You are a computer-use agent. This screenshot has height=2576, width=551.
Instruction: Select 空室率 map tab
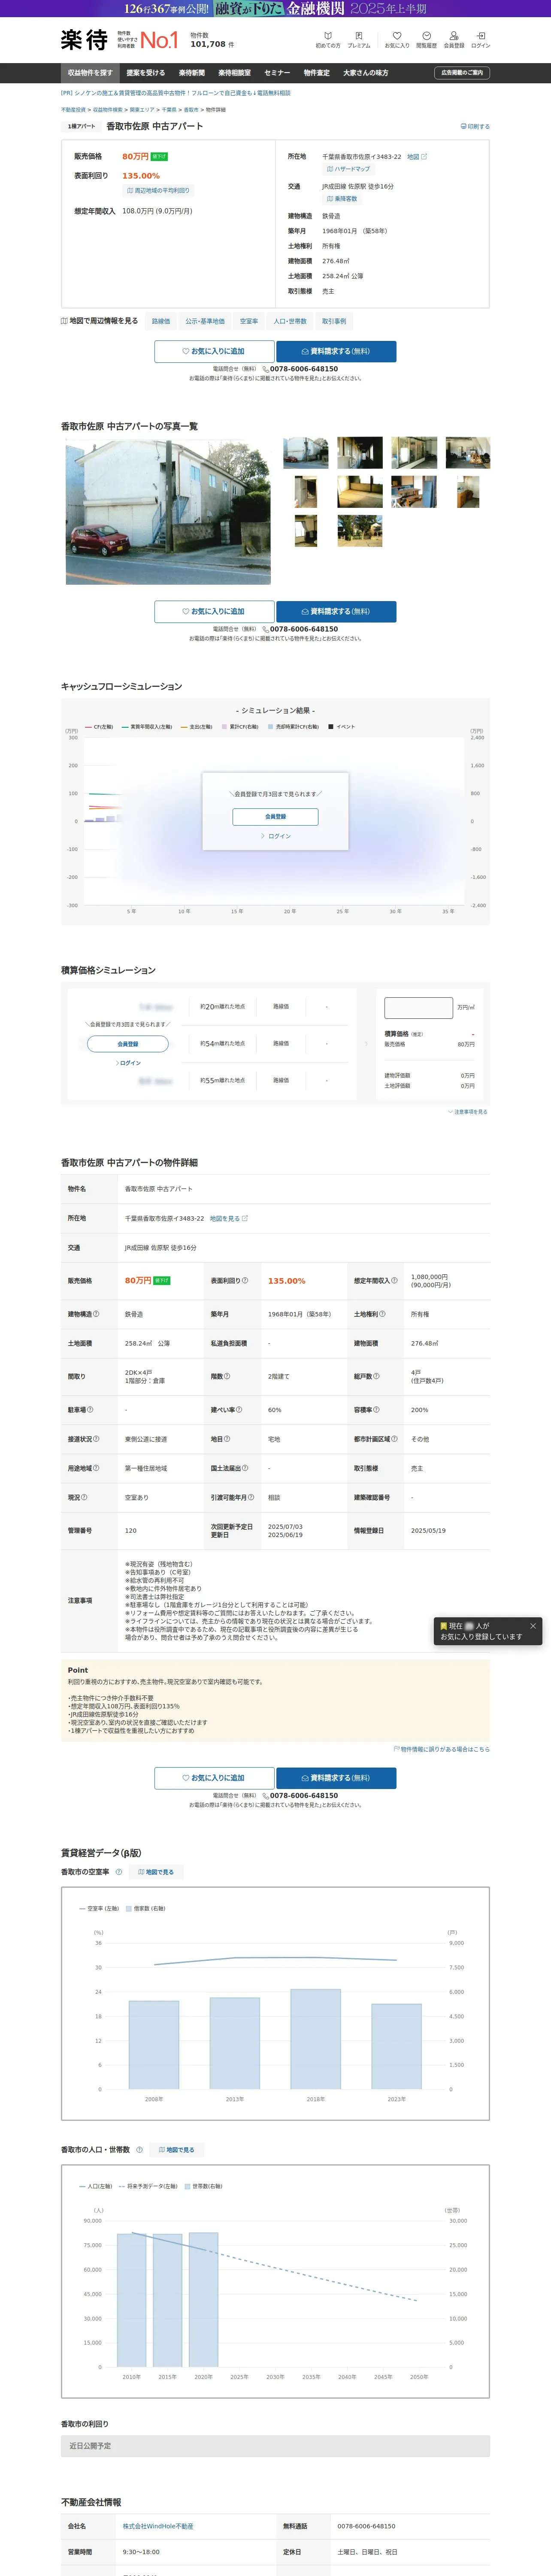pyautogui.click(x=249, y=321)
